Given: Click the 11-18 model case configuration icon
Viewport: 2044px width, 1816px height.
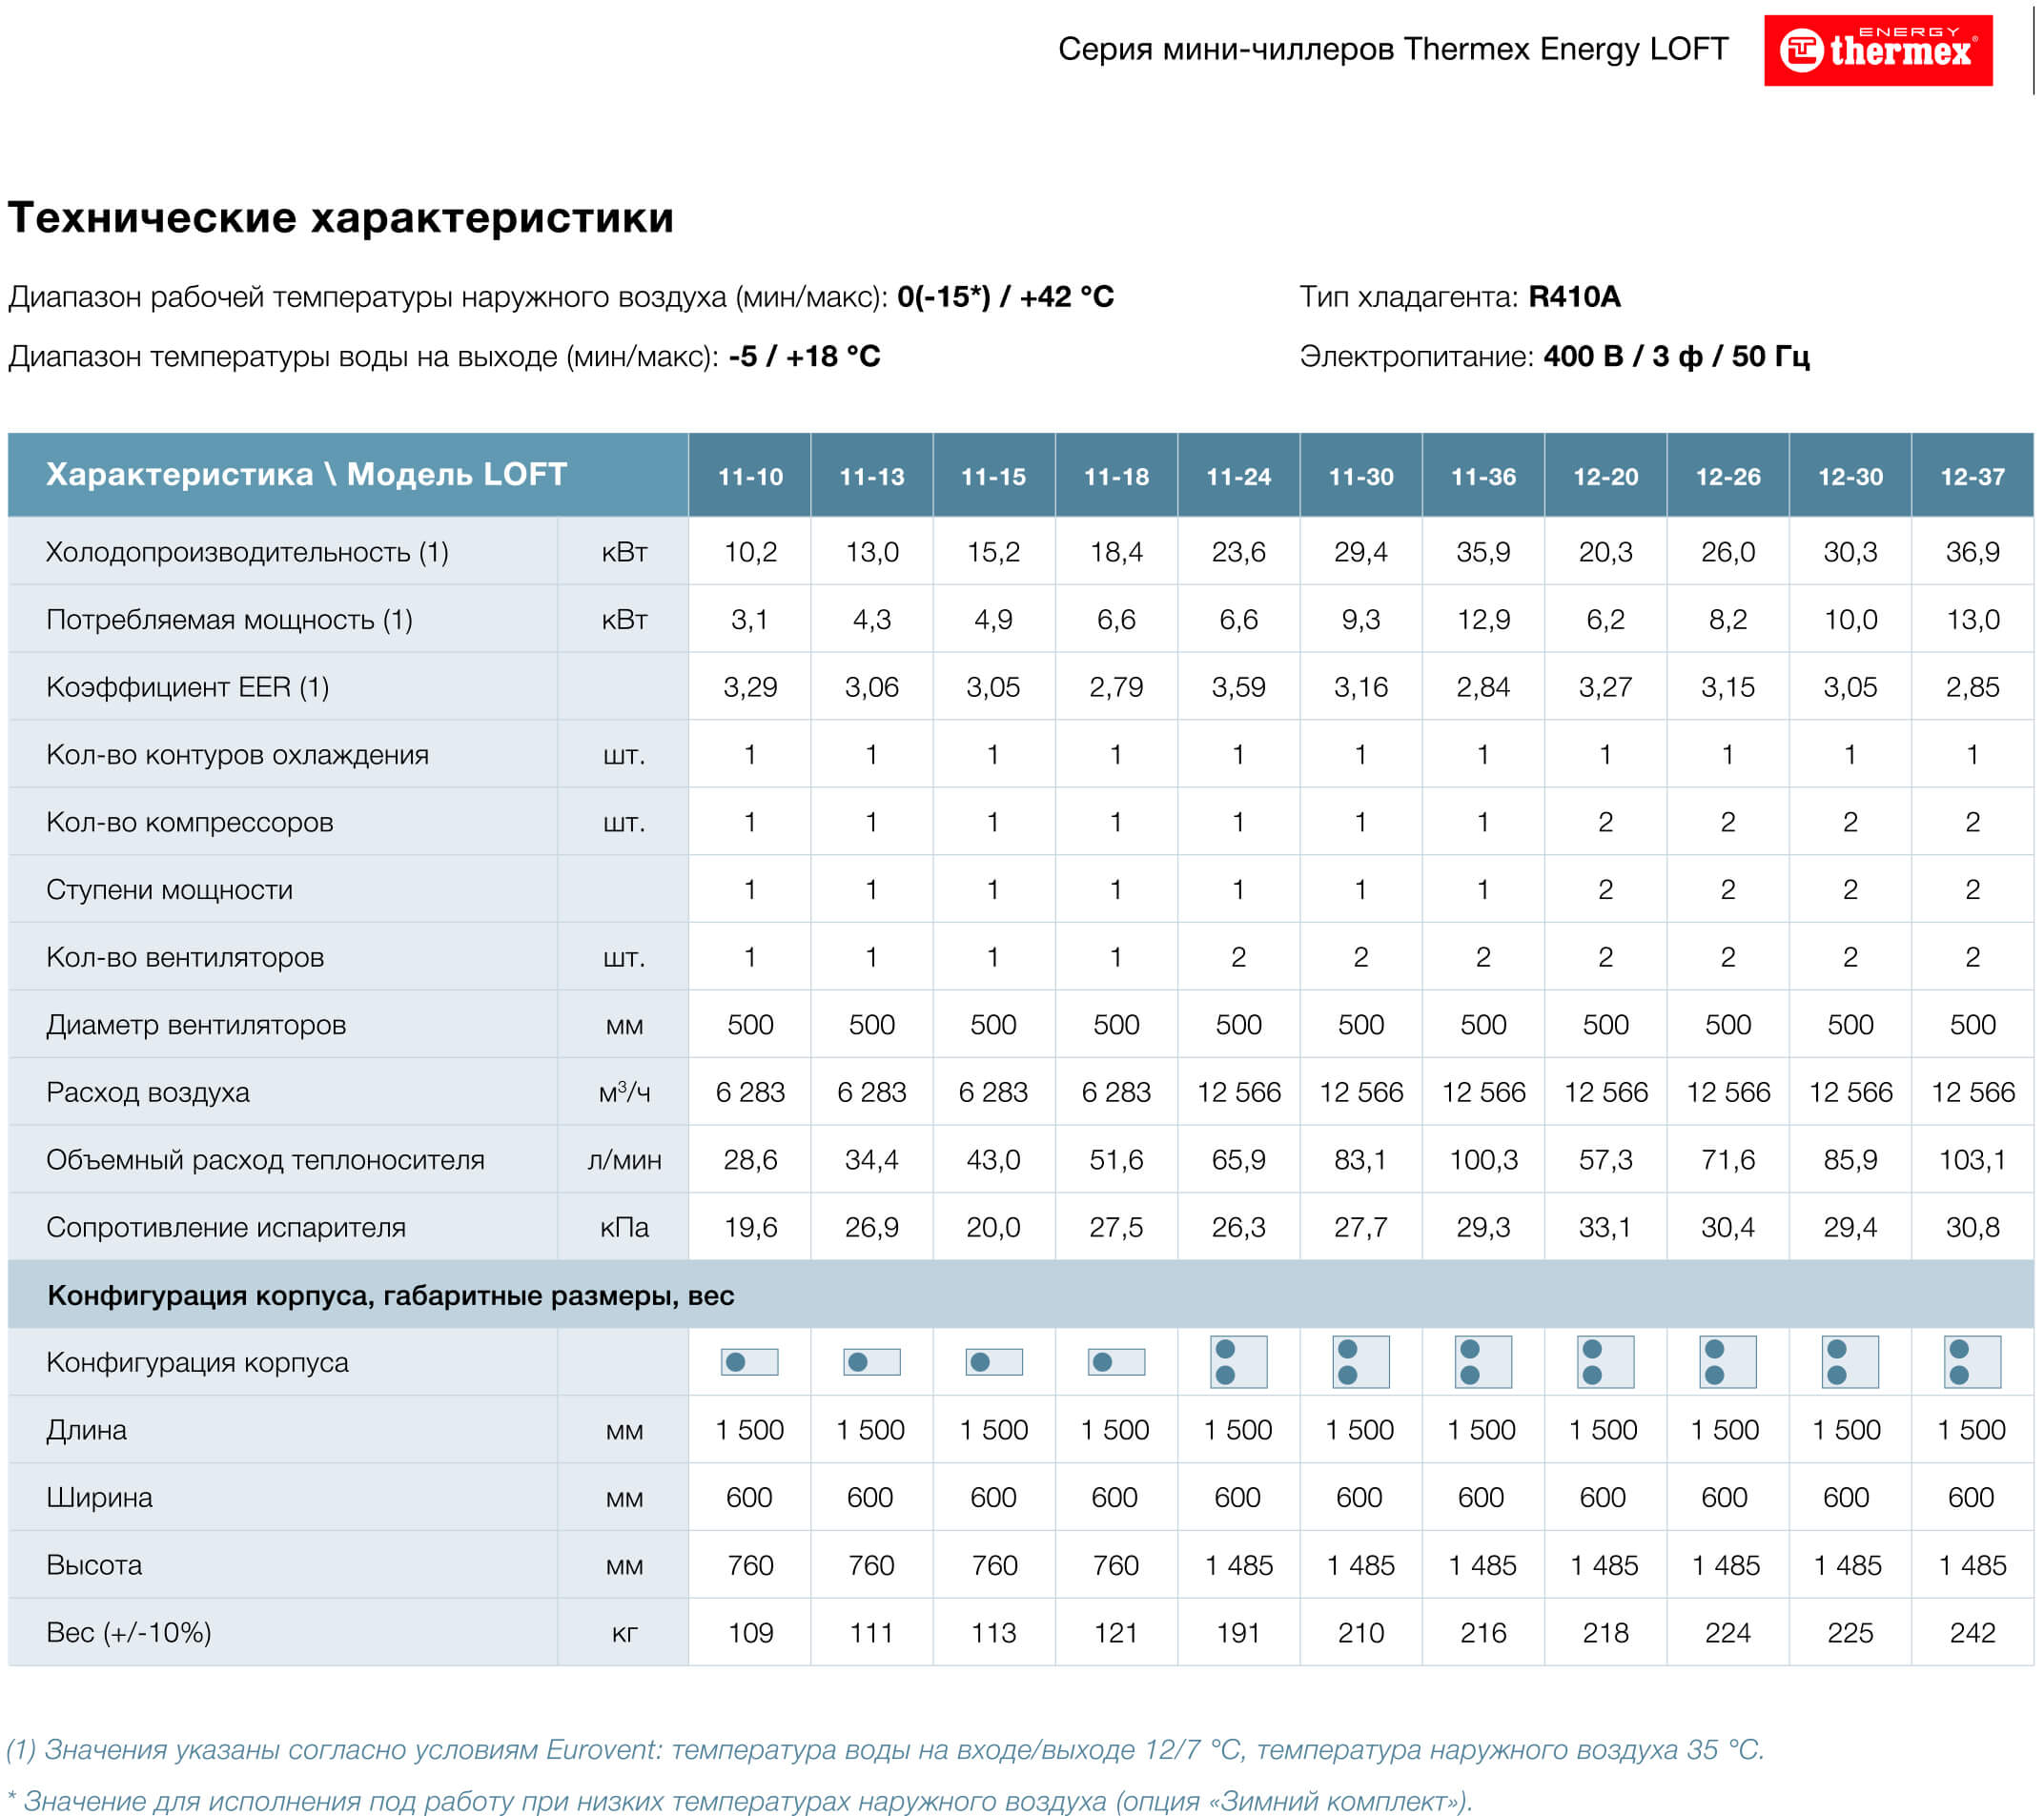Looking at the screenshot, I should pos(1116,1362).
